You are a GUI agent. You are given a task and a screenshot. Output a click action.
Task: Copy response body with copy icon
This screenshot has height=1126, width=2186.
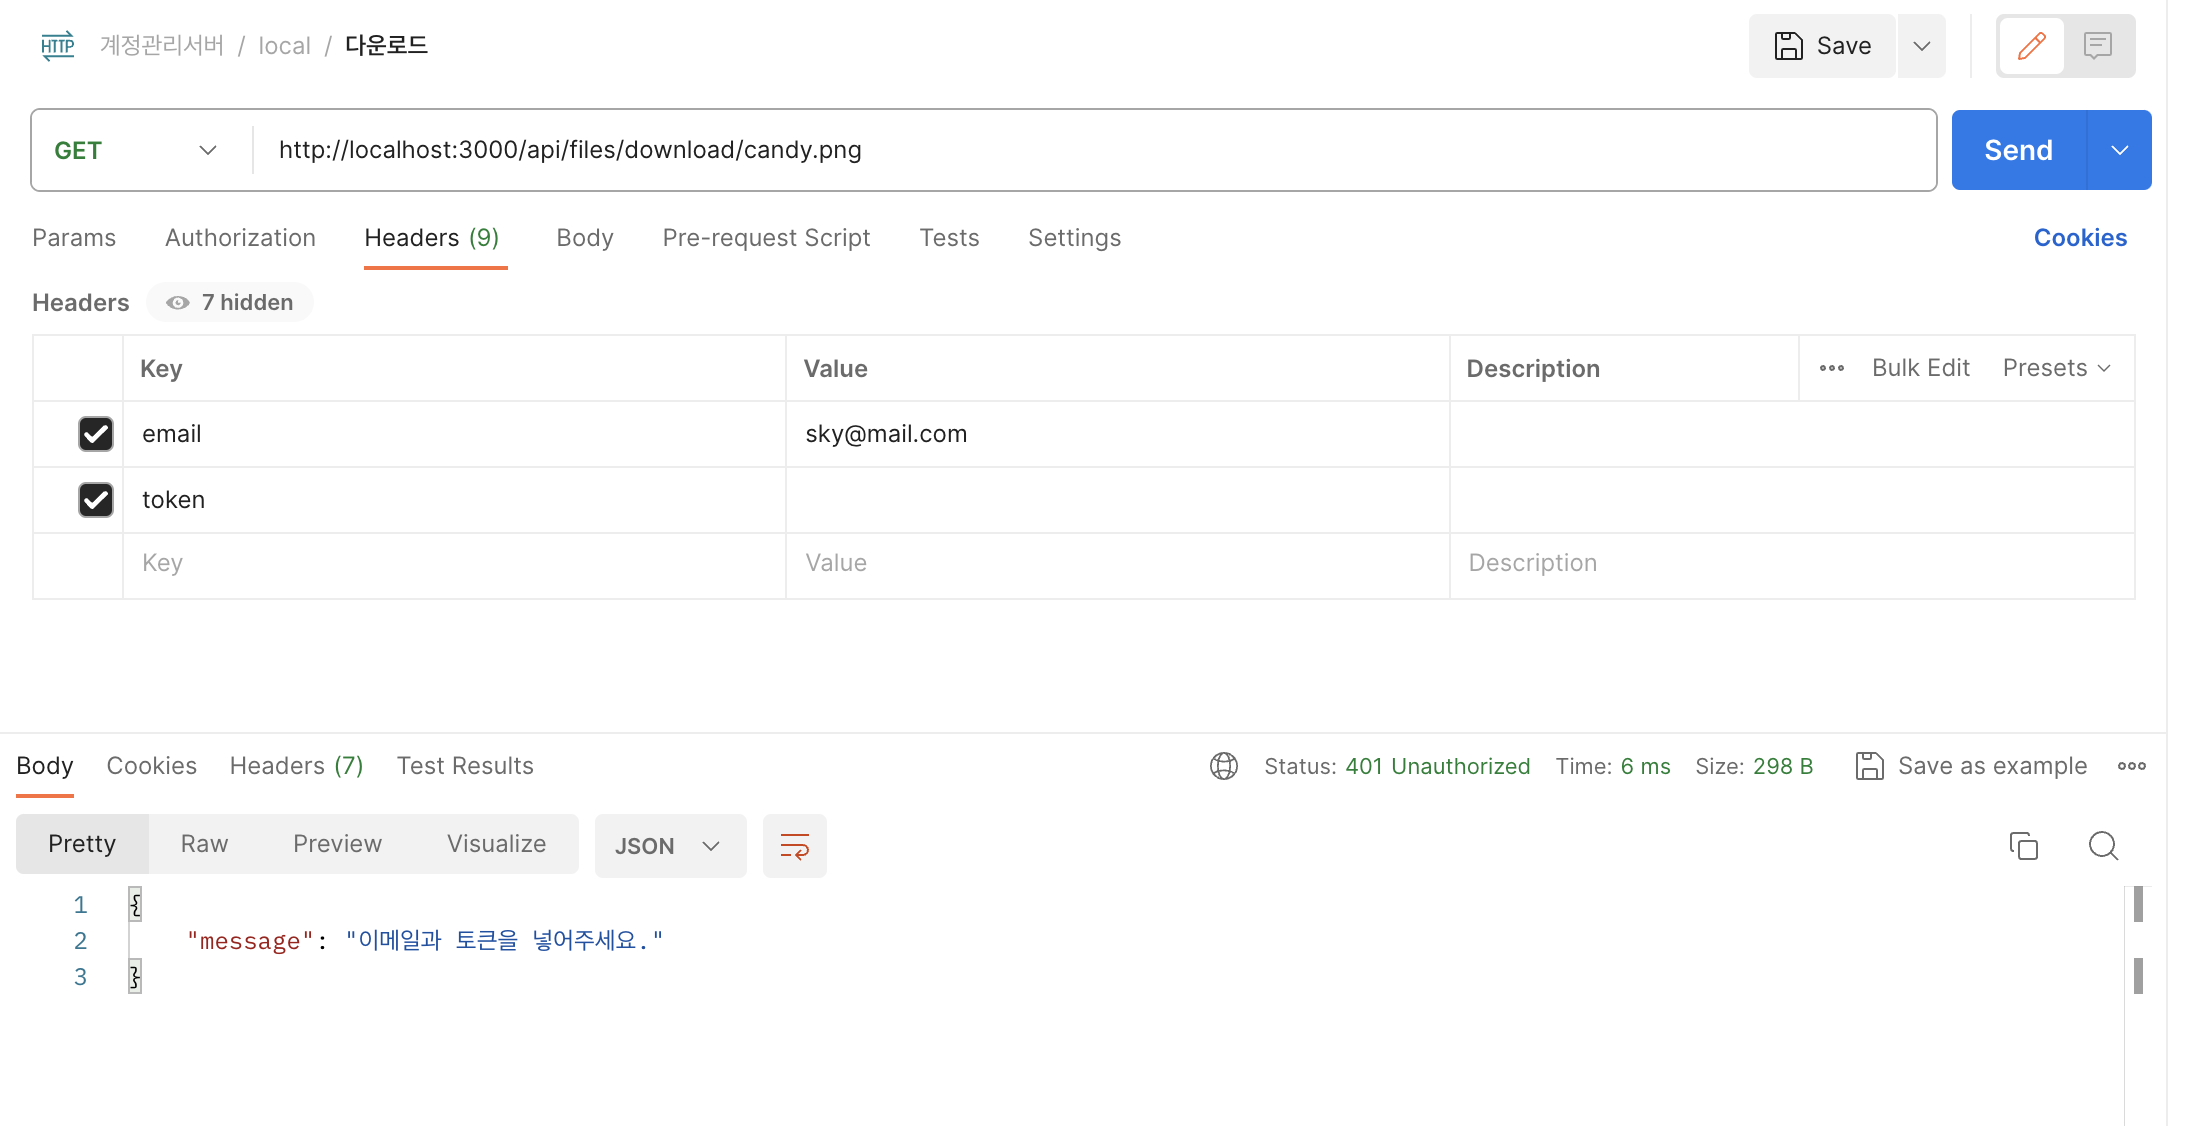coord(2023,846)
